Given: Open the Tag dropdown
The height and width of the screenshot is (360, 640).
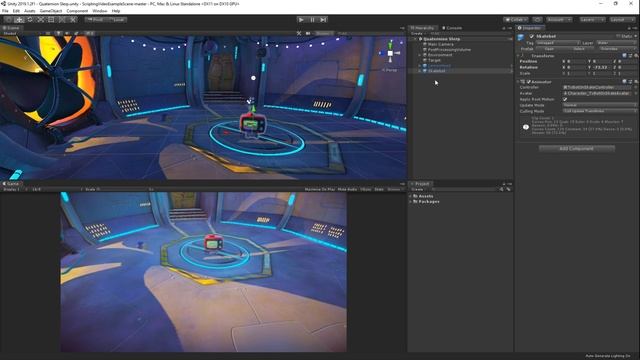Looking at the screenshot, I should pos(558,42).
